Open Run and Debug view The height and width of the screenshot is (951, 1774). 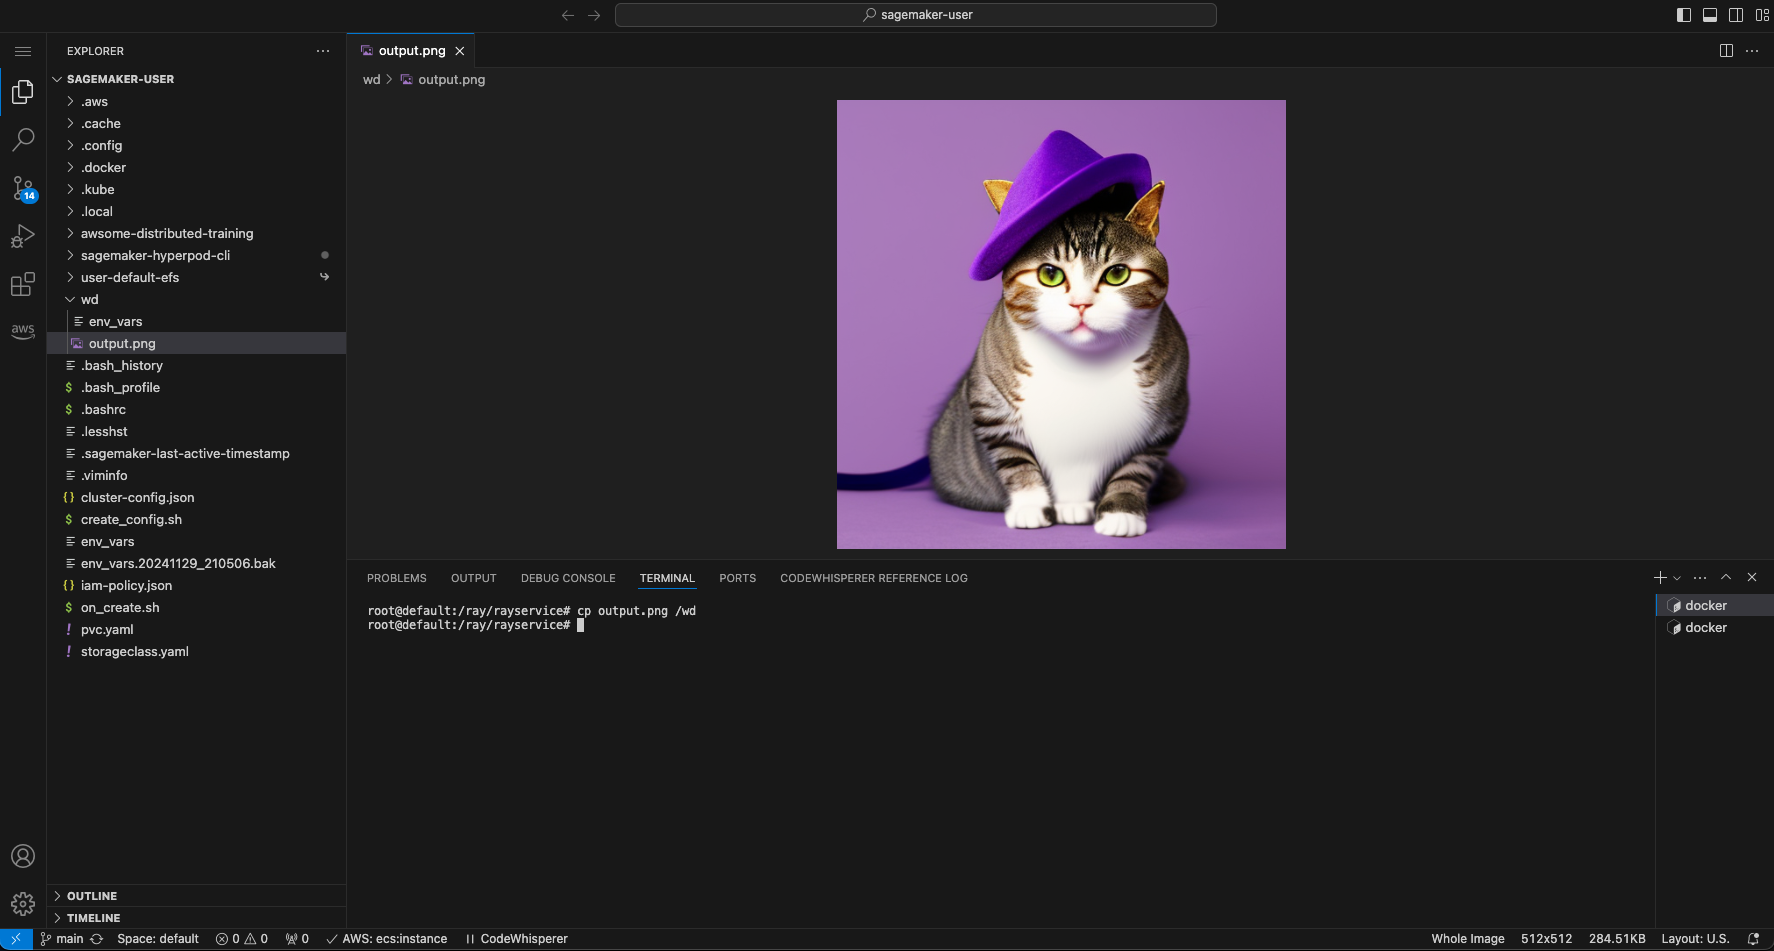point(23,237)
